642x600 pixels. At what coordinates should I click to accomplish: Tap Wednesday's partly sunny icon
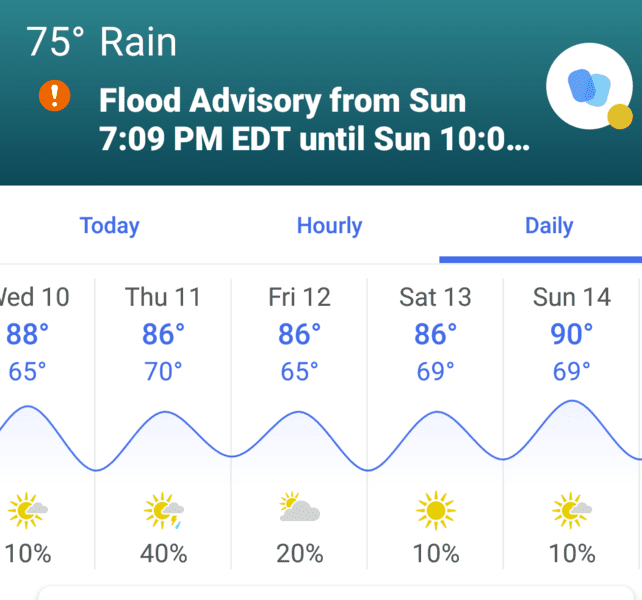tap(28, 510)
